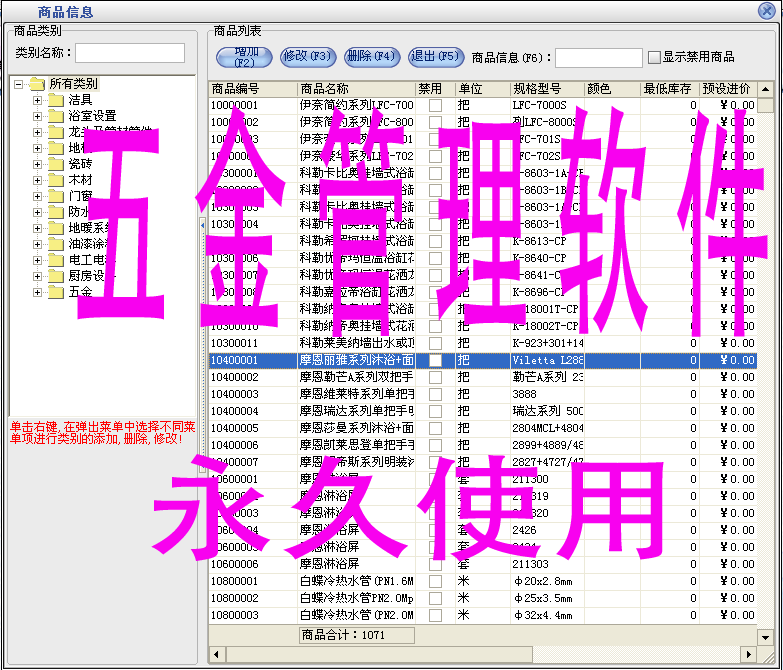Click the panel splitter collapse arrow
The height and width of the screenshot is (670, 783).
202,226
